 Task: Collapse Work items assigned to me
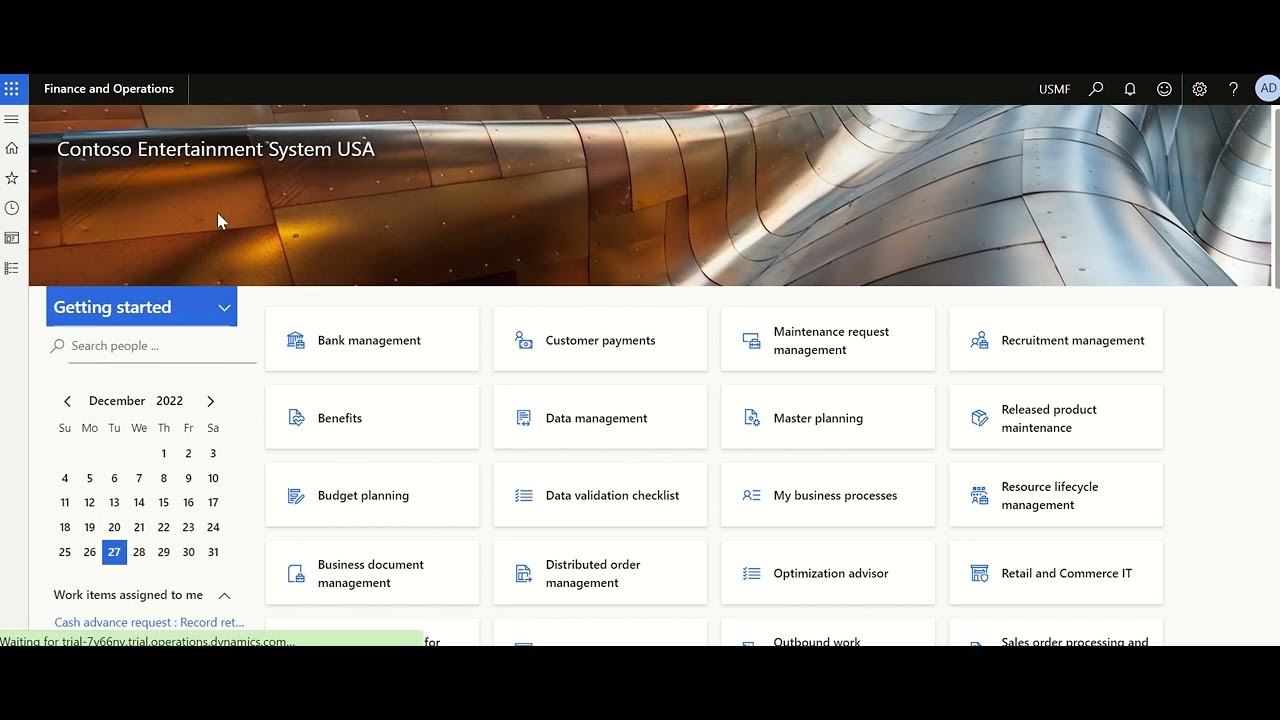[x=224, y=595]
